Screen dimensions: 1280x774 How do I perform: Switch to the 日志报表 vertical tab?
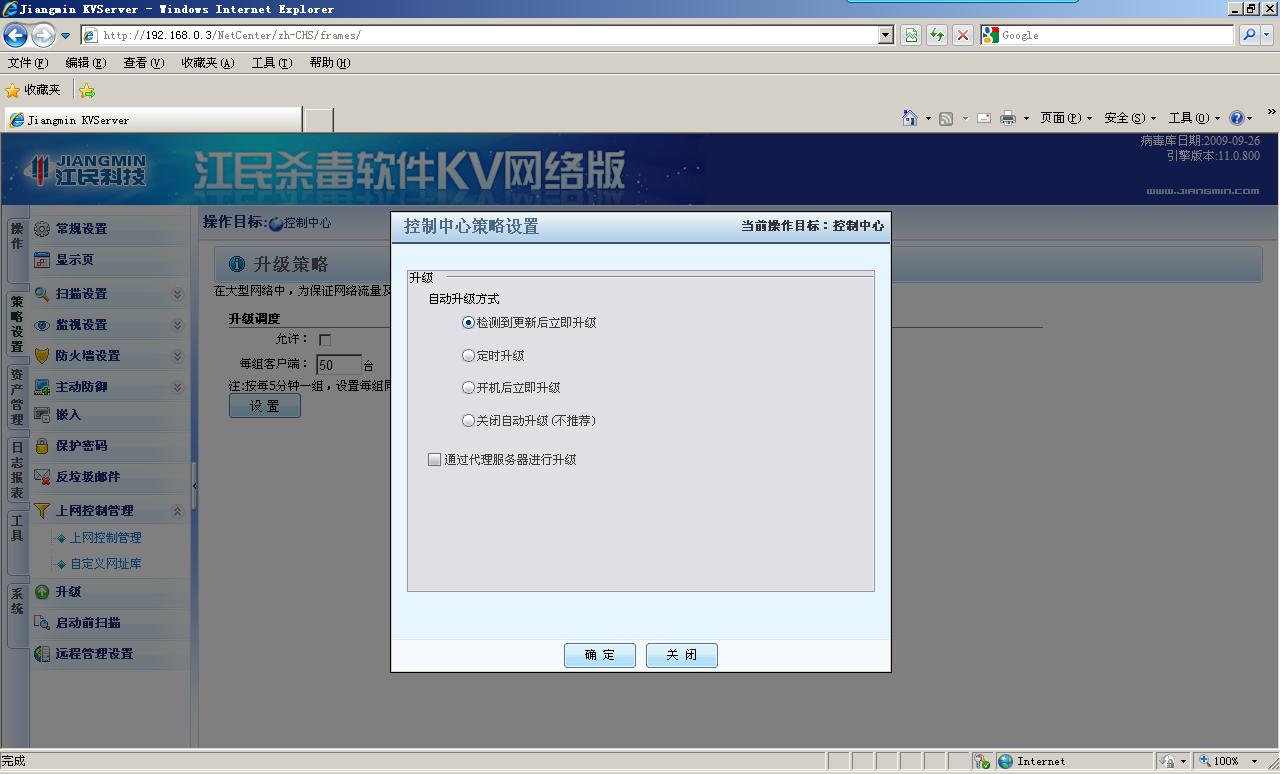[17, 471]
